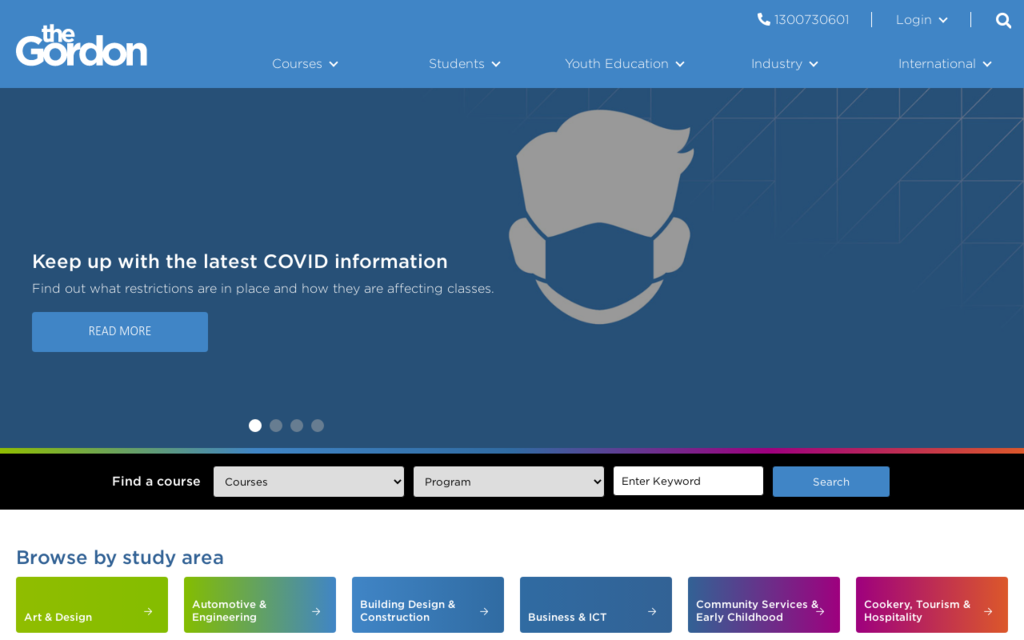
Task: Switch to the second carousel slide dot
Action: pyautogui.click(x=276, y=426)
